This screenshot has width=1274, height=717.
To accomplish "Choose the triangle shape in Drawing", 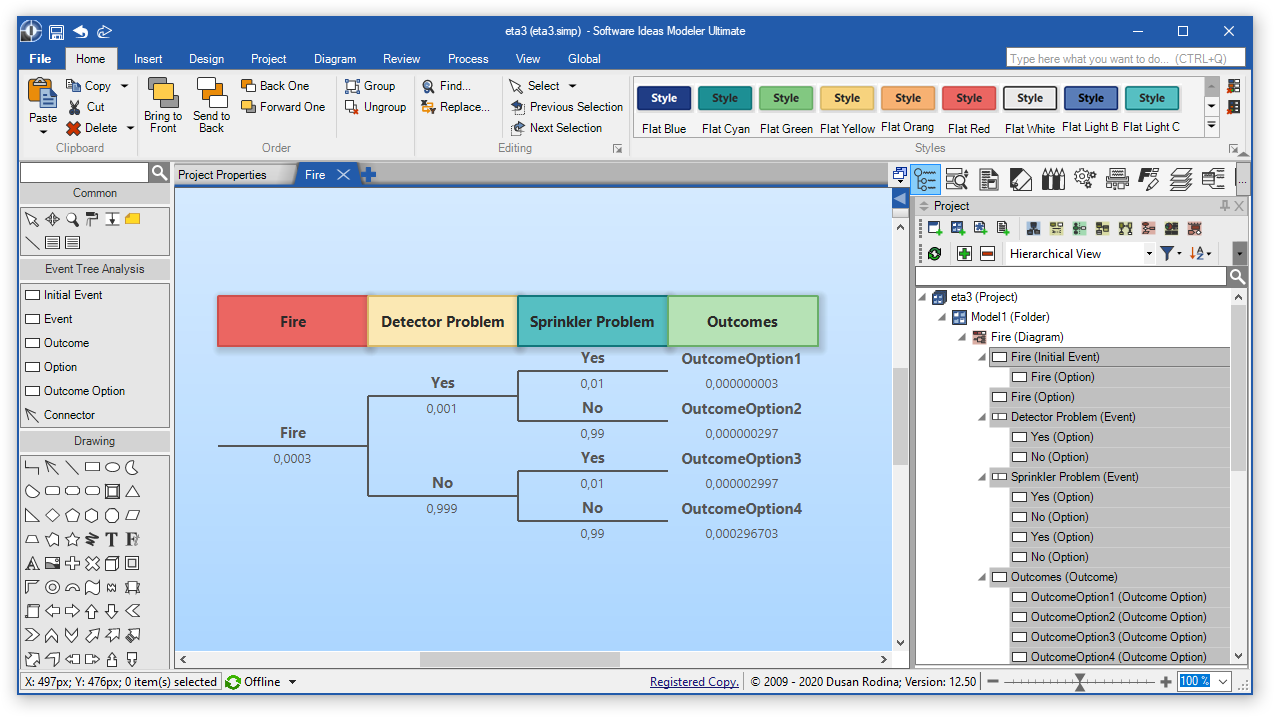I will (132, 491).
